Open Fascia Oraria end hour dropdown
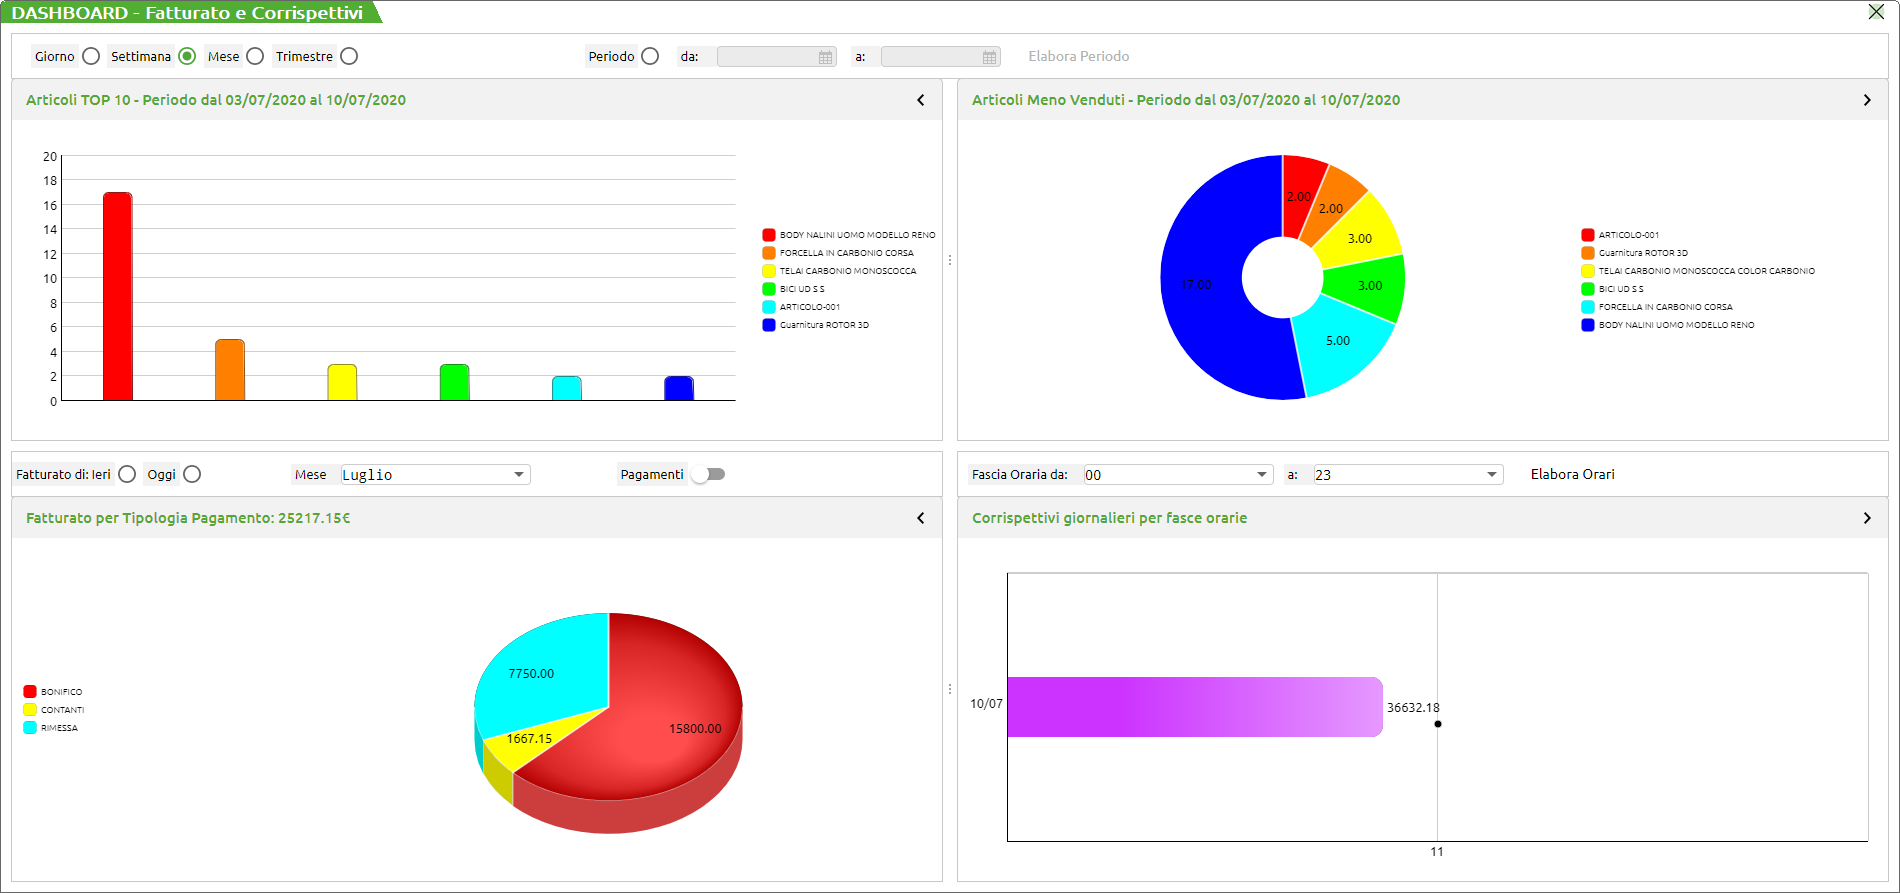The image size is (1900, 893). click(1492, 475)
